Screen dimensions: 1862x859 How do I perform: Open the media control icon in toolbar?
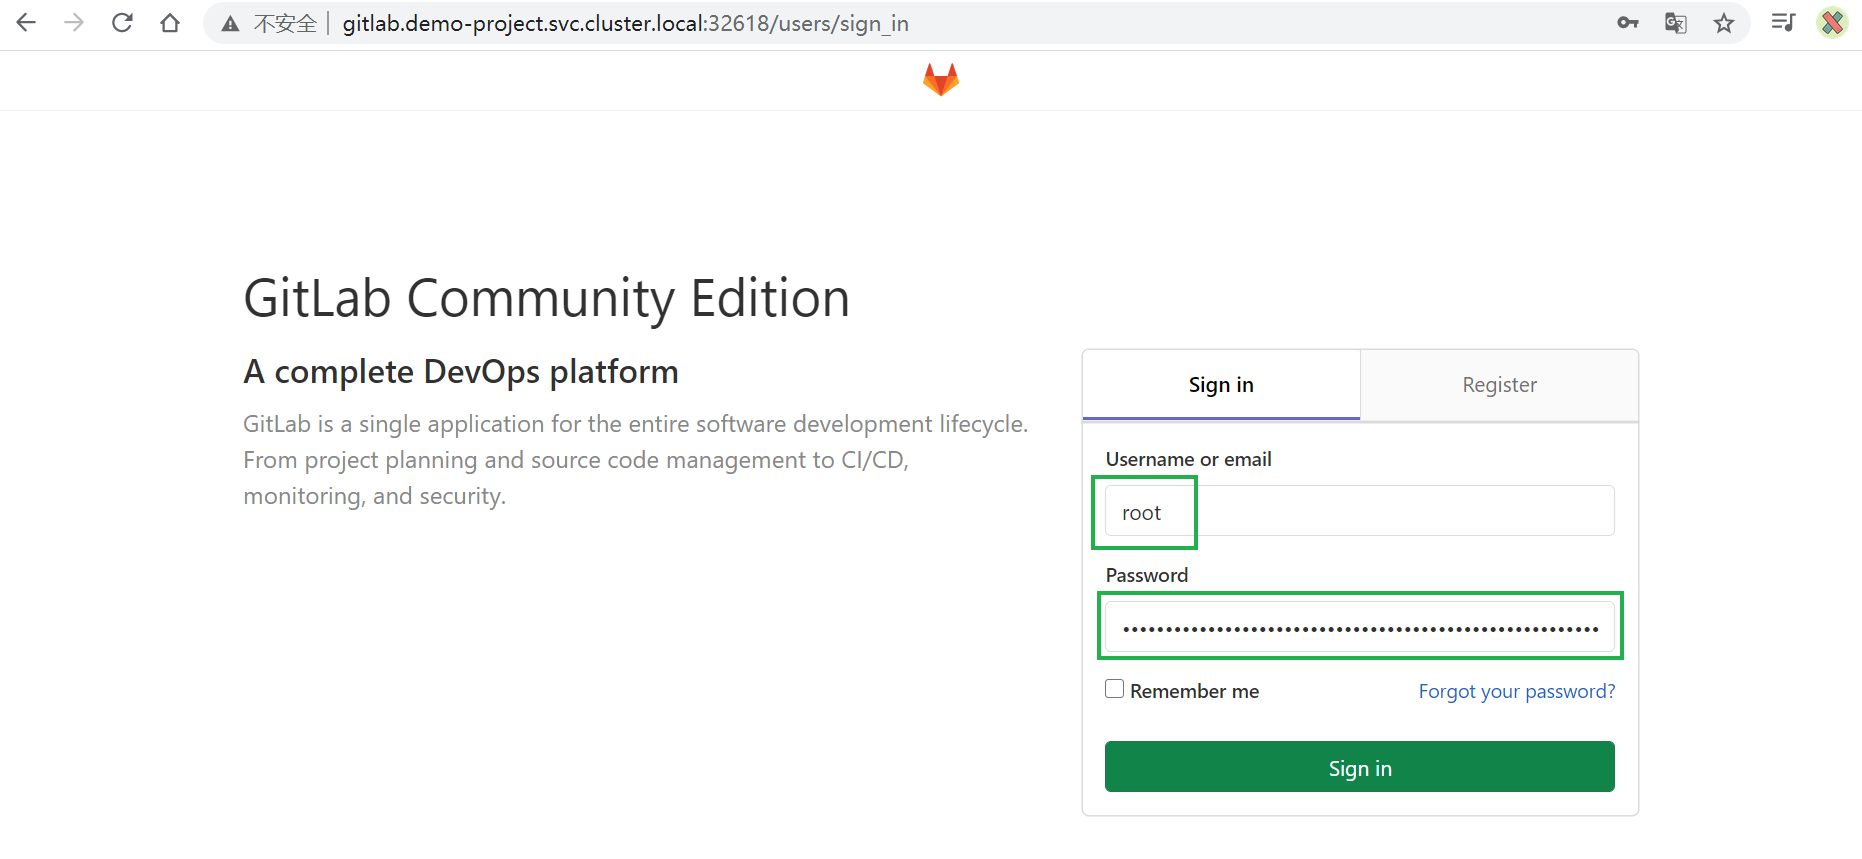tap(1783, 23)
